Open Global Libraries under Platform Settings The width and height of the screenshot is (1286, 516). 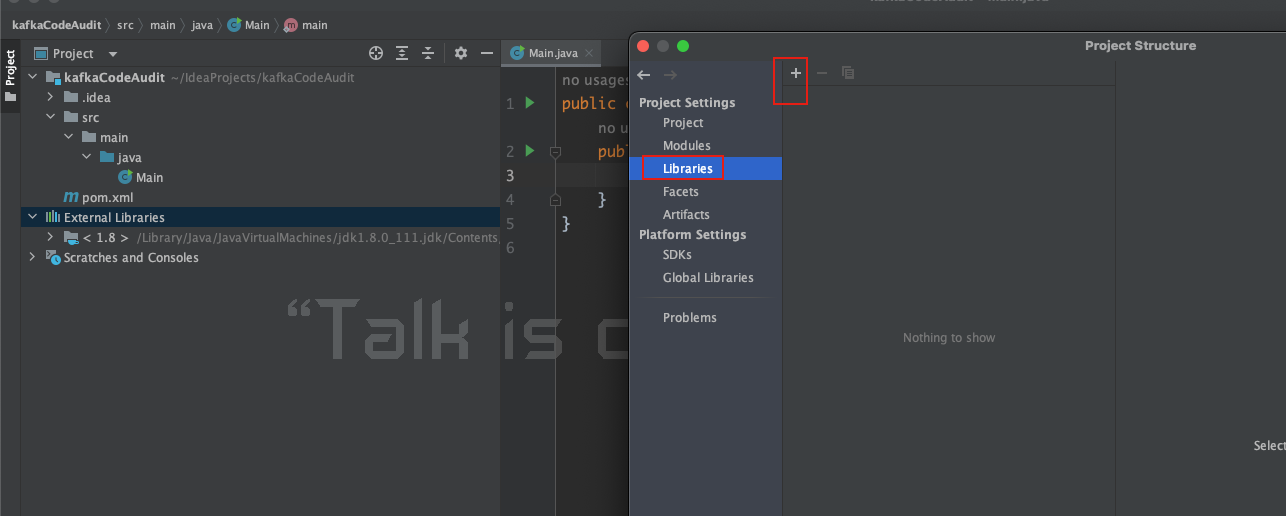[708, 277]
